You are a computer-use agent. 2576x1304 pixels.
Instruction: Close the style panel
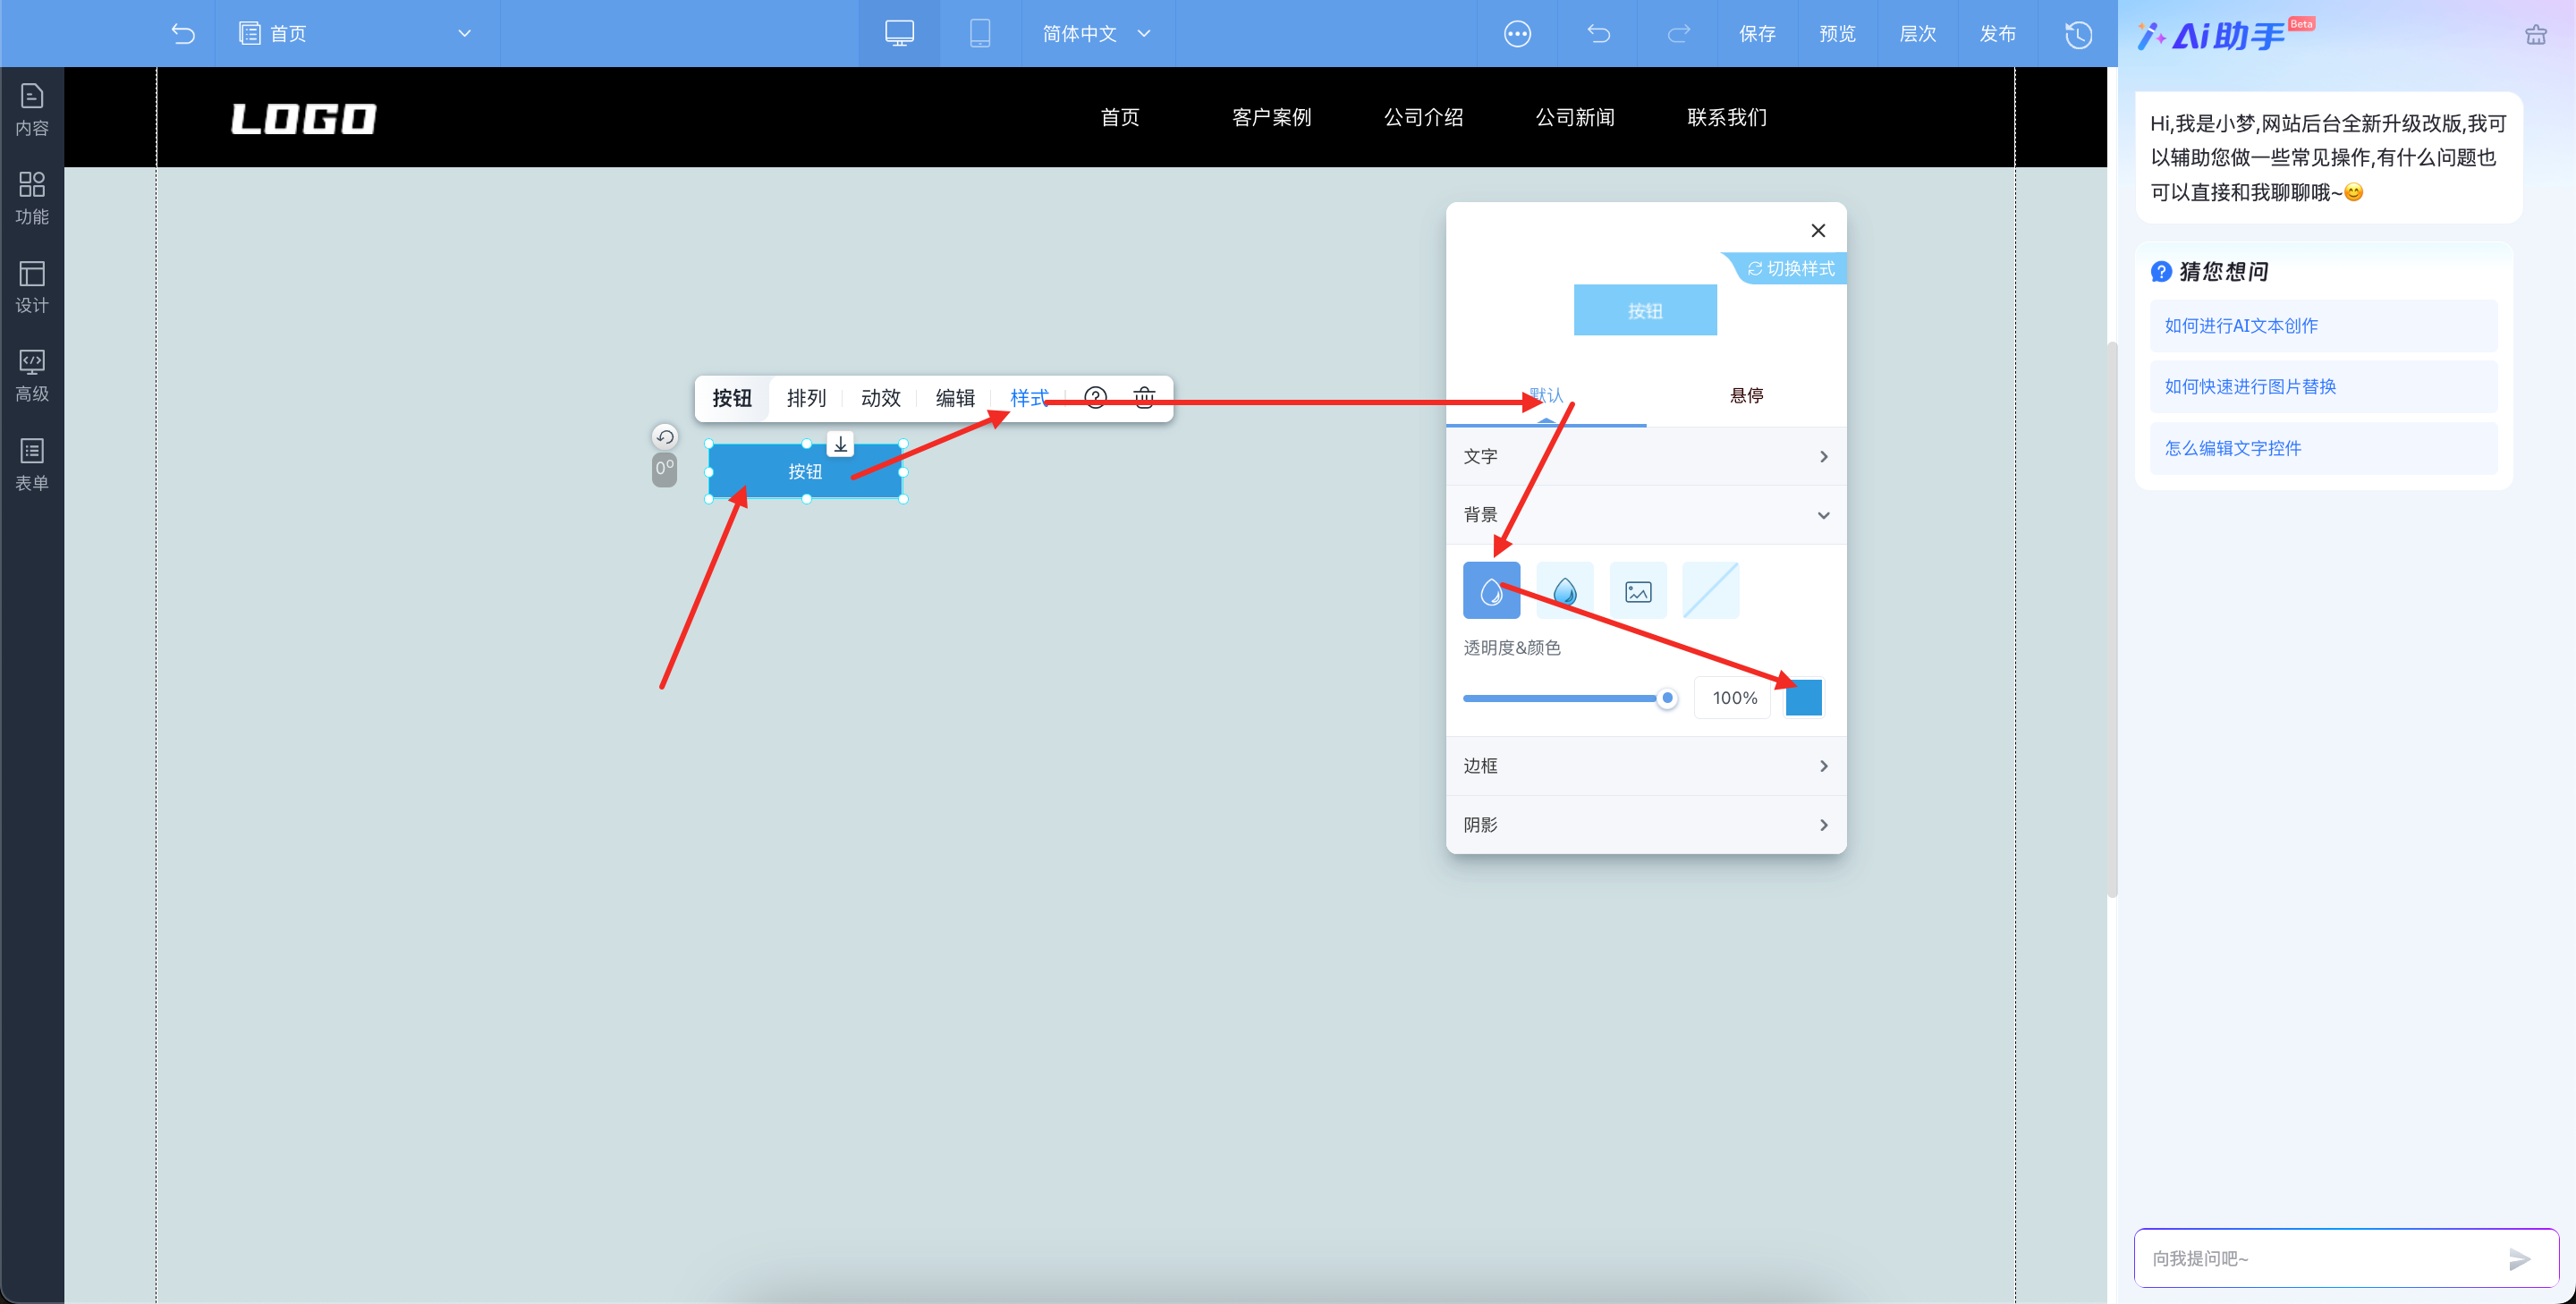coord(1818,230)
